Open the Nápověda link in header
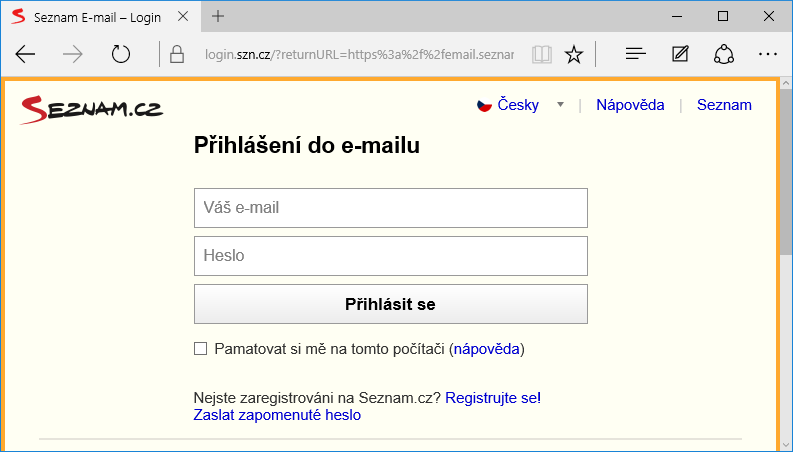The image size is (793, 452). point(630,105)
